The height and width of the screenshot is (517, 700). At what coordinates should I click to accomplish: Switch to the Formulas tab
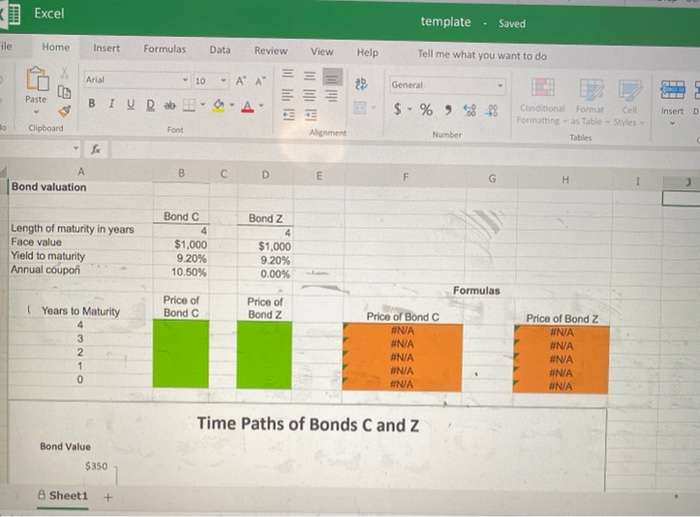tap(164, 49)
